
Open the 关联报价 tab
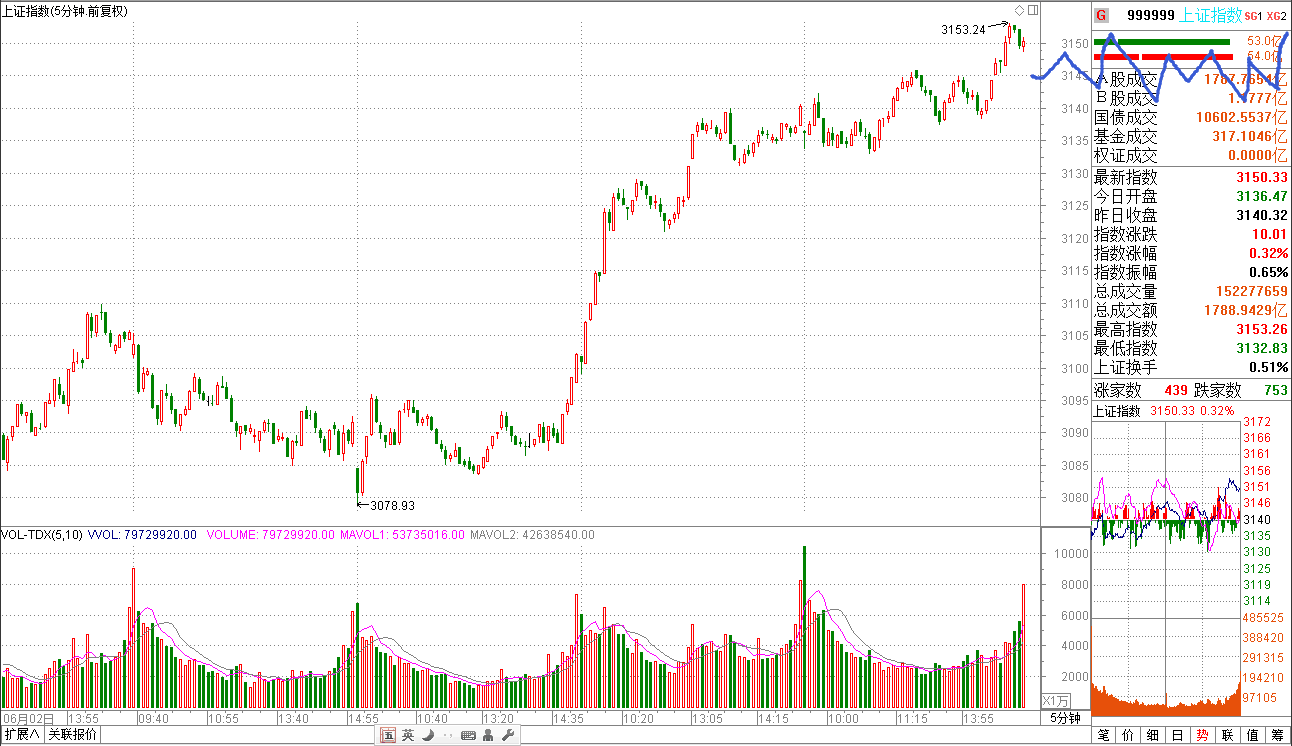73,735
